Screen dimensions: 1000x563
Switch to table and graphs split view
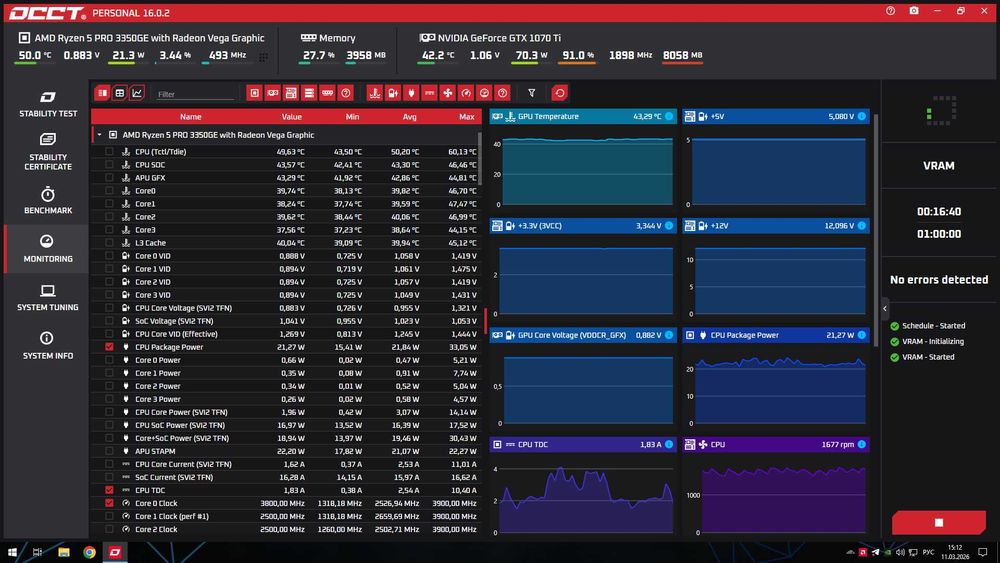tap(102, 93)
